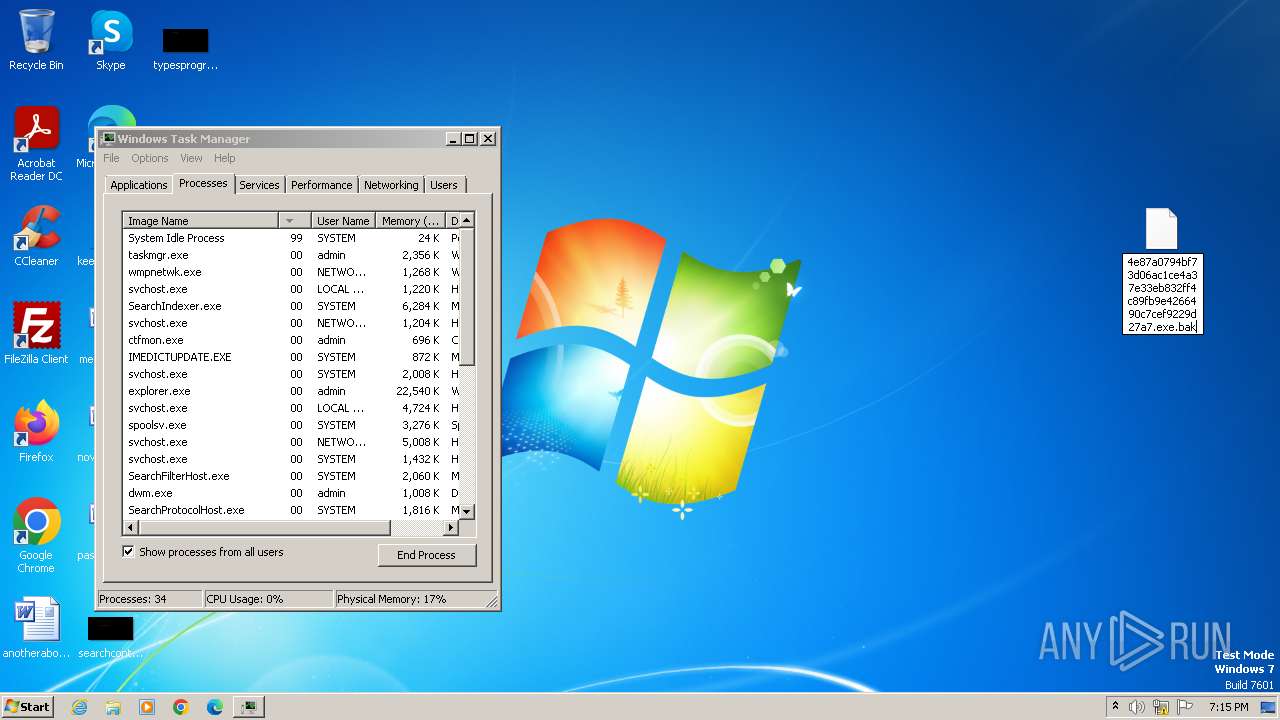Select the explorer.exe process row
The height and width of the screenshot is (720, 1280).
pyautogui.click(x=291, y=391)
